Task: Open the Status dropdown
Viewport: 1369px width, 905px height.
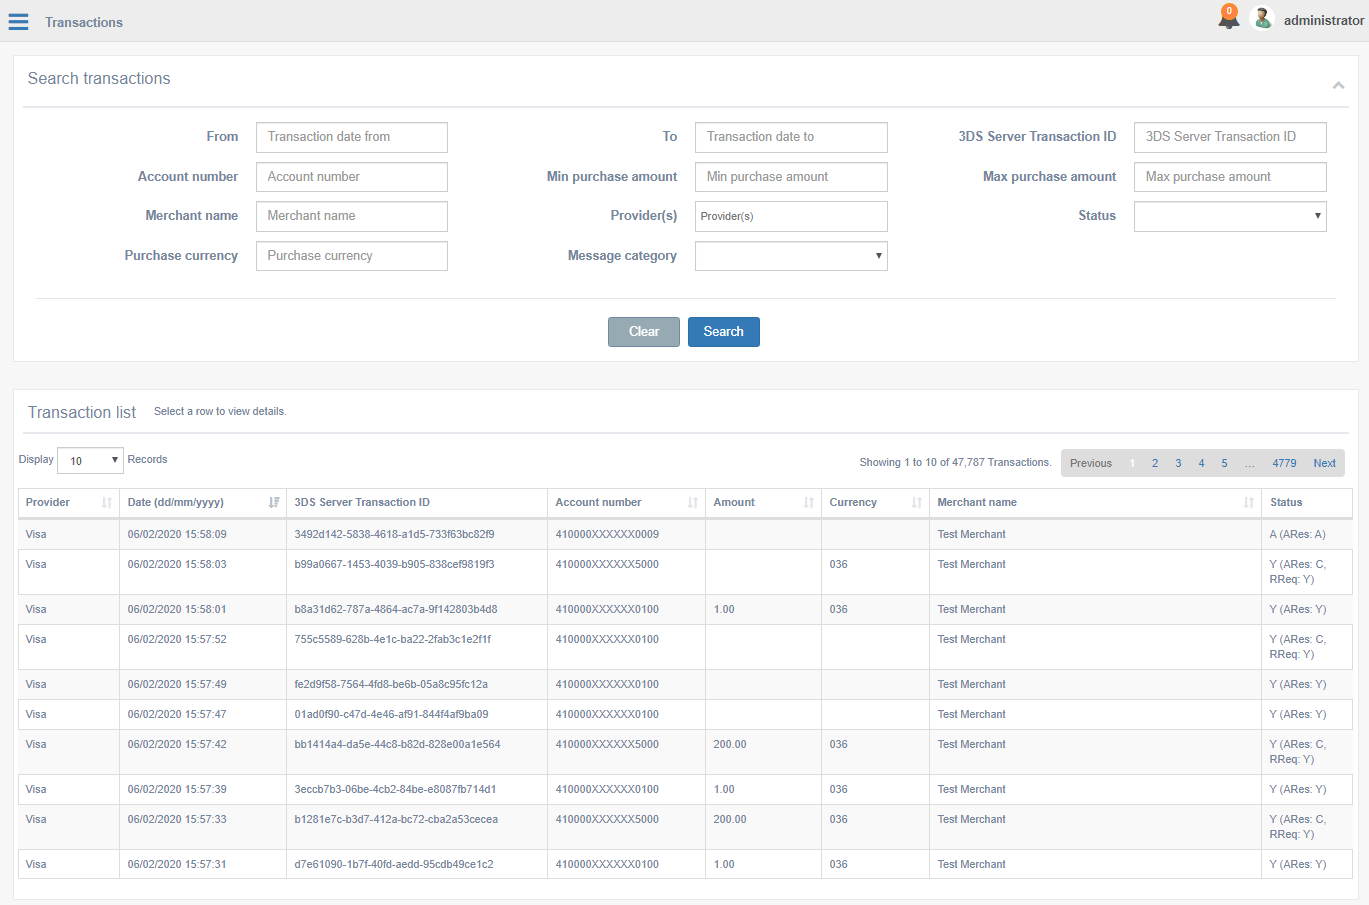Action: 1229,216
